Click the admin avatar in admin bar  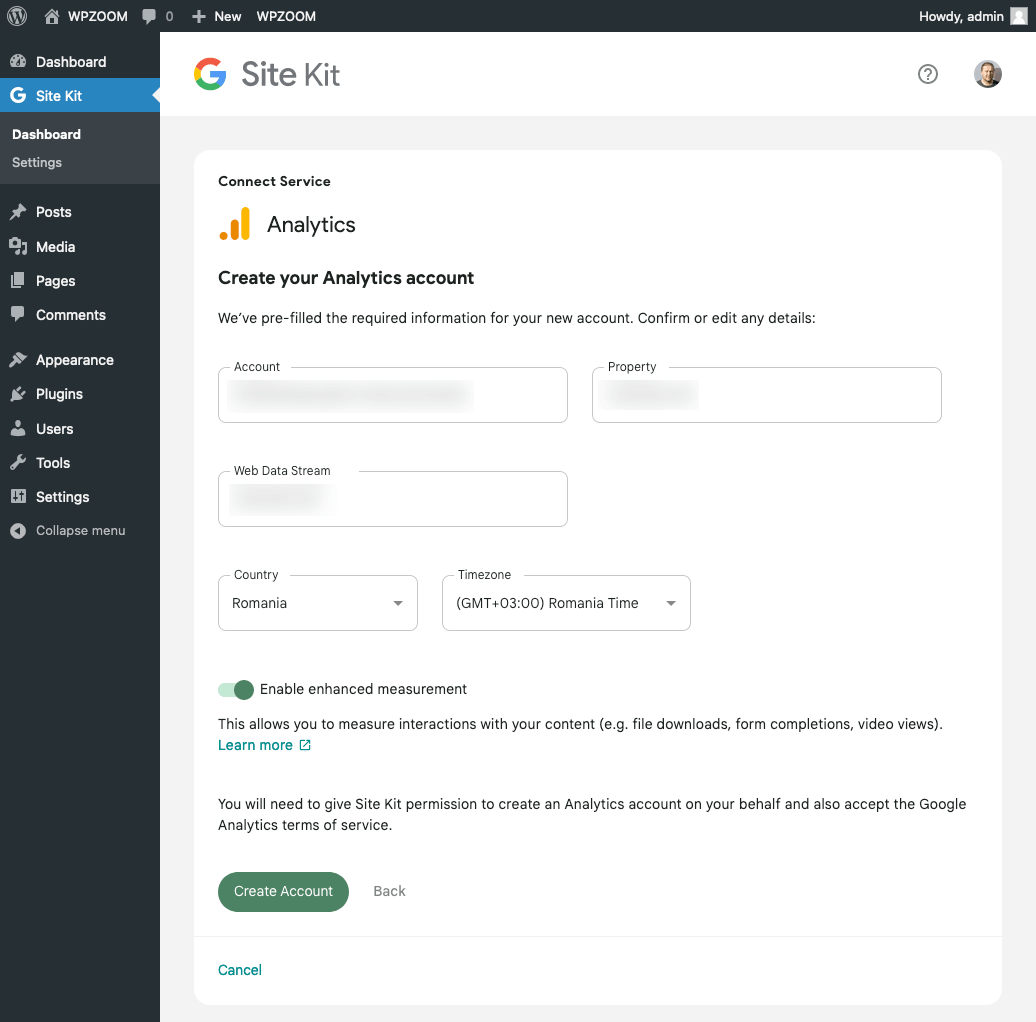point(1019,16)
